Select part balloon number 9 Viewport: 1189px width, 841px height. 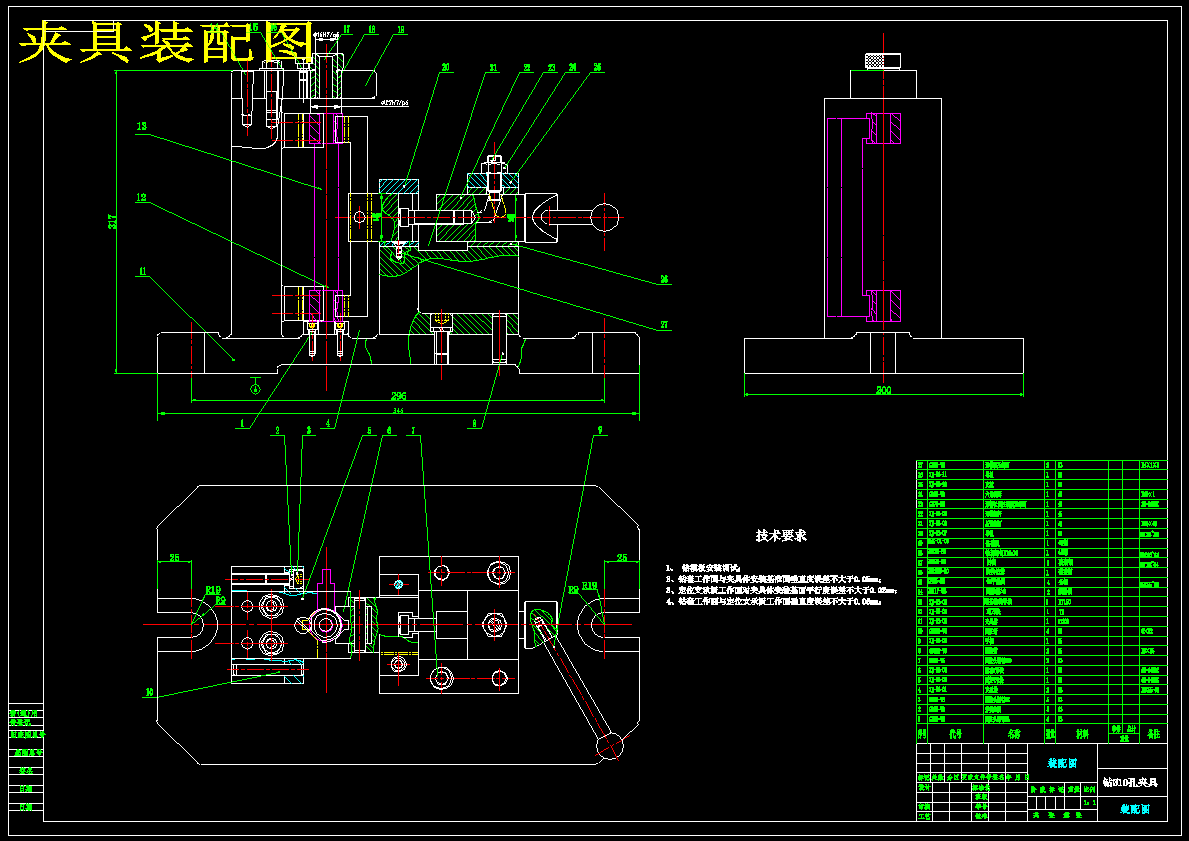(x=600, y=431)
